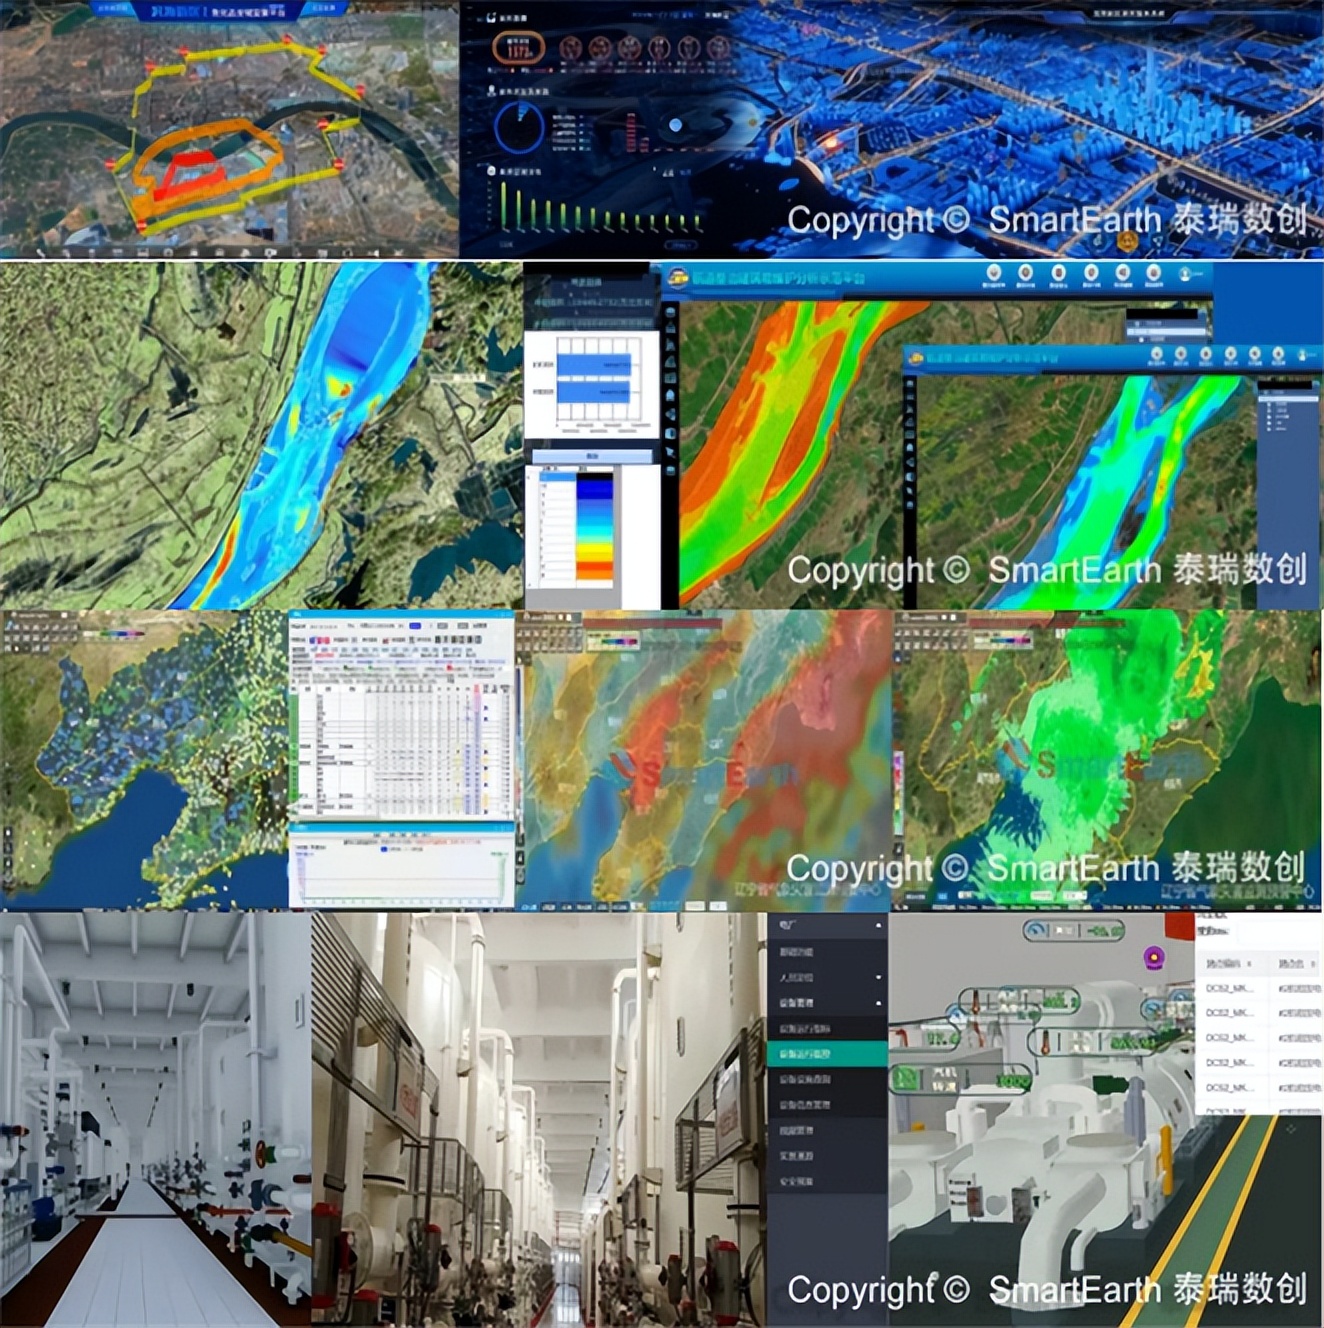Click the orange-outlined counter badge on city dashboard
The width and height of the screenshot is (1324, 1328).
[518, 47]
